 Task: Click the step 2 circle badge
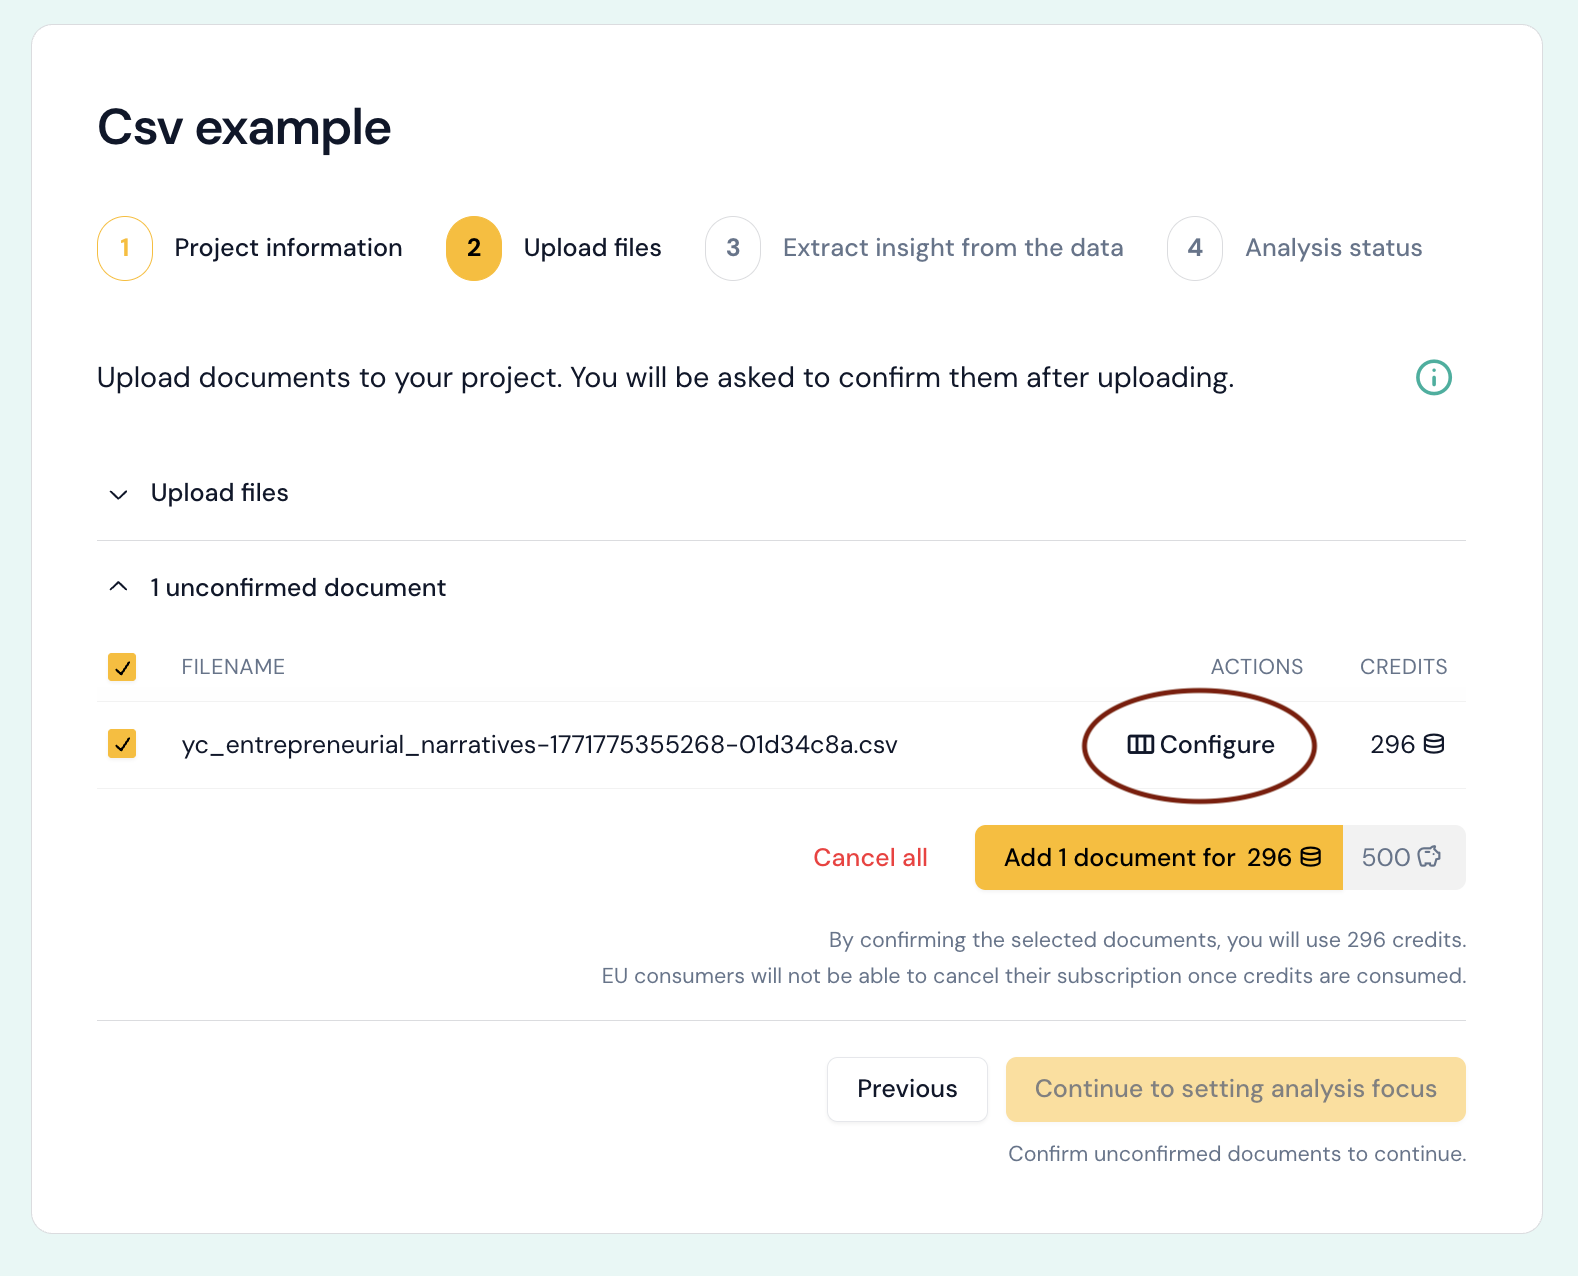[x=473, y=248]
